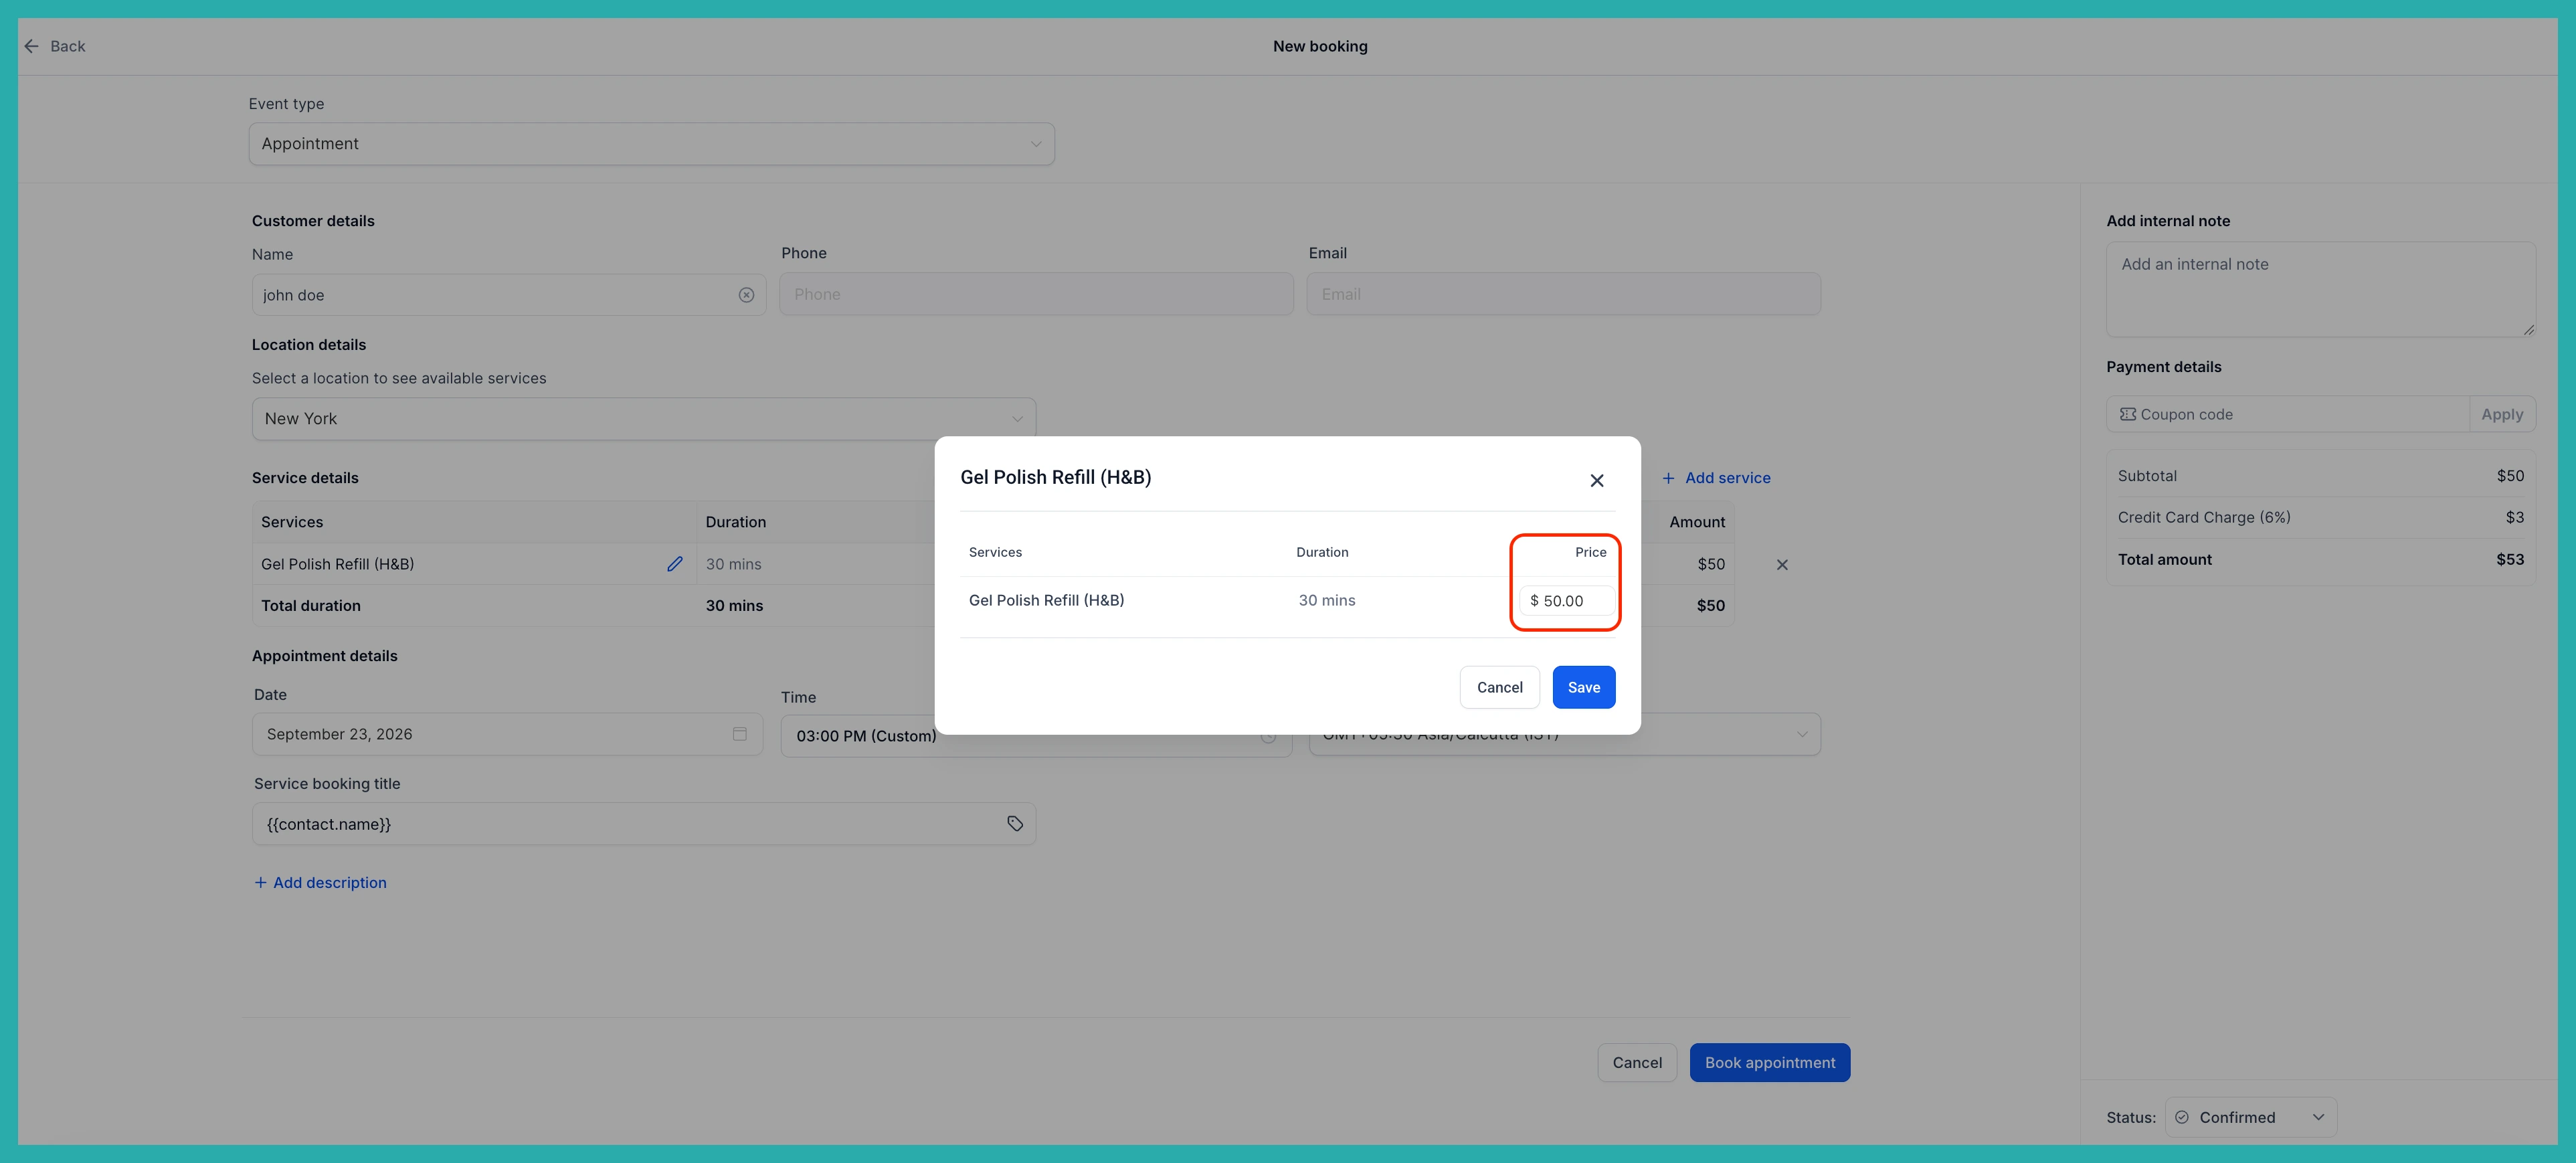
Task: Remove the Gel Polish Refill service row
Action: coord(1781,565)
